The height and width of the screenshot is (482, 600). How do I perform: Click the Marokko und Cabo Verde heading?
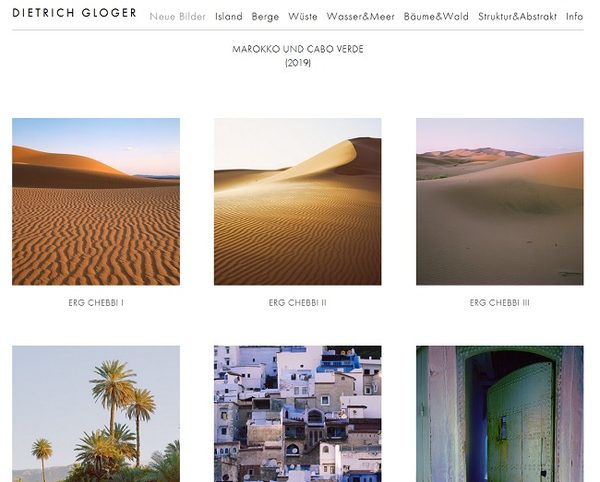click(298, 49)
